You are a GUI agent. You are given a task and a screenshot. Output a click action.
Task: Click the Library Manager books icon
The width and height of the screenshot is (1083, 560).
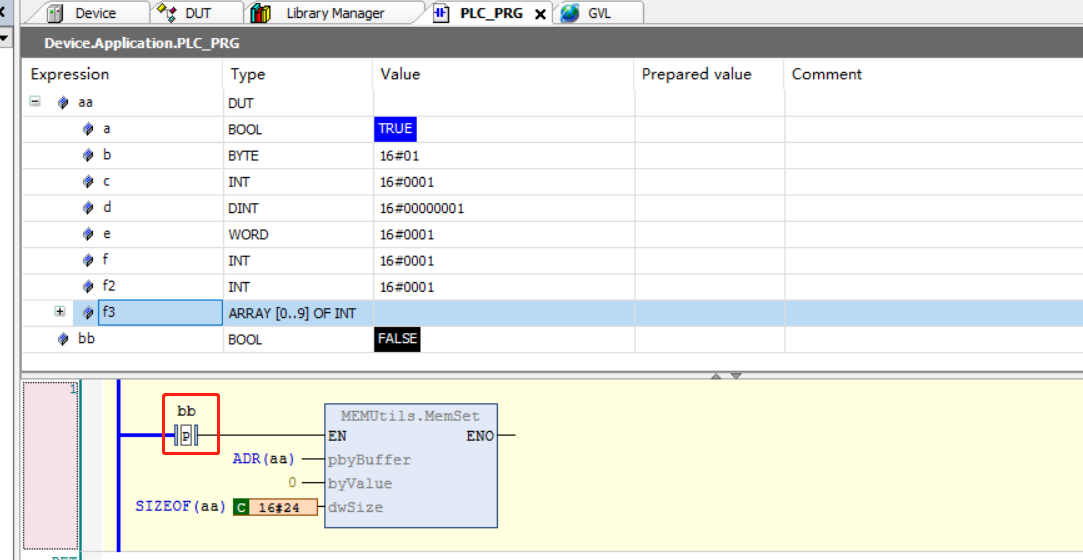coord(260,13)
